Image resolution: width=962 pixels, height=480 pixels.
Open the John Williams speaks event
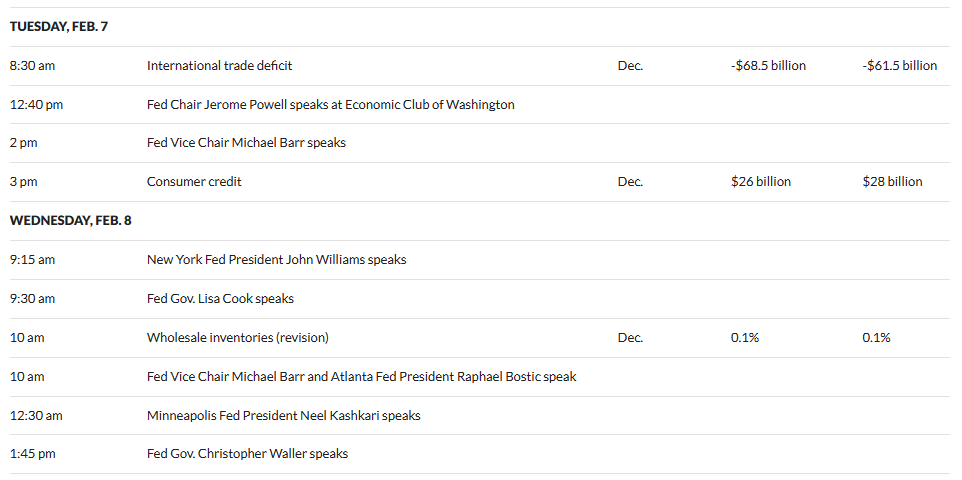pyautogui.click(x=276, y=260)
